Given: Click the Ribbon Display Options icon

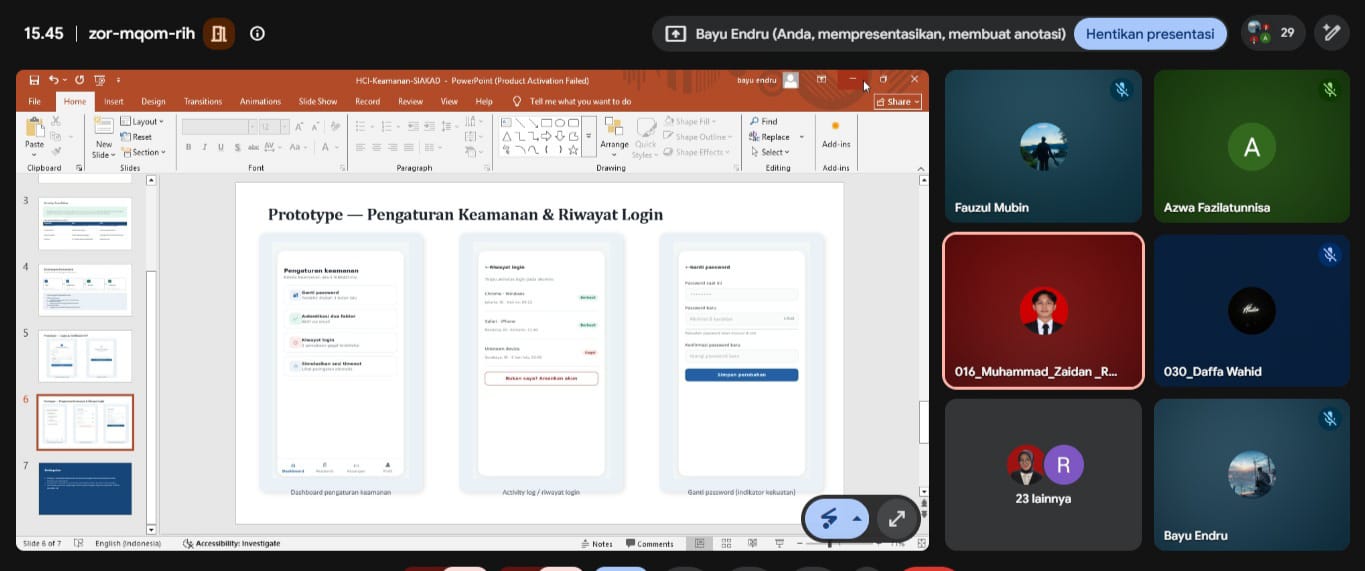Looking at the screenshot, I should click(x=821, y=80).
